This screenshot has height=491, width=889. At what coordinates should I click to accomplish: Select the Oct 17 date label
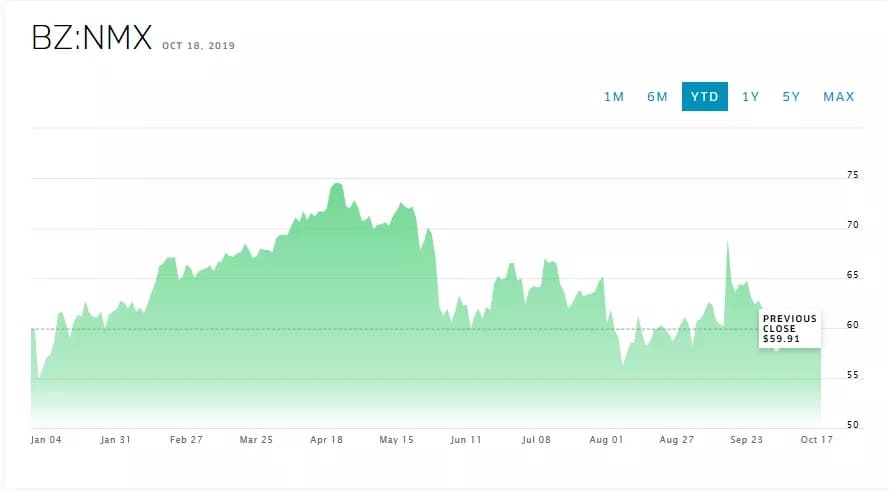pyautogui.click(x=817, y=440)
